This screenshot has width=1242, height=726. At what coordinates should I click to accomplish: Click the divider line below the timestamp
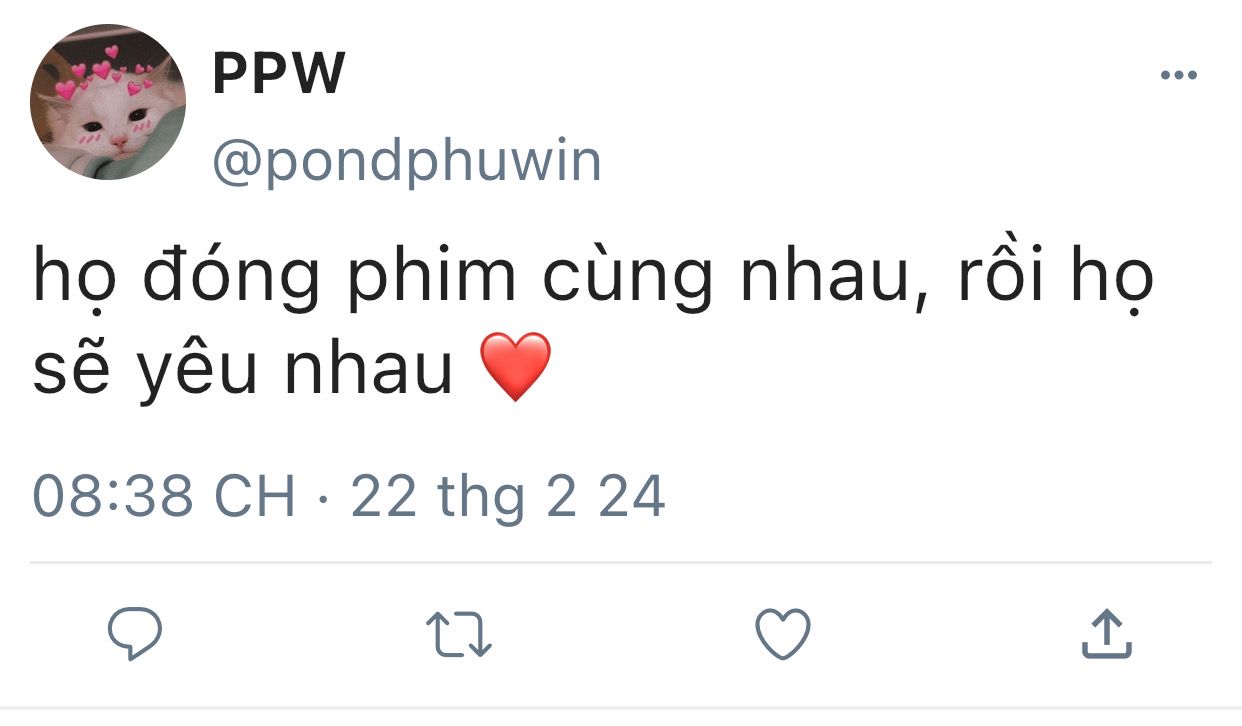tap(621, 562)
